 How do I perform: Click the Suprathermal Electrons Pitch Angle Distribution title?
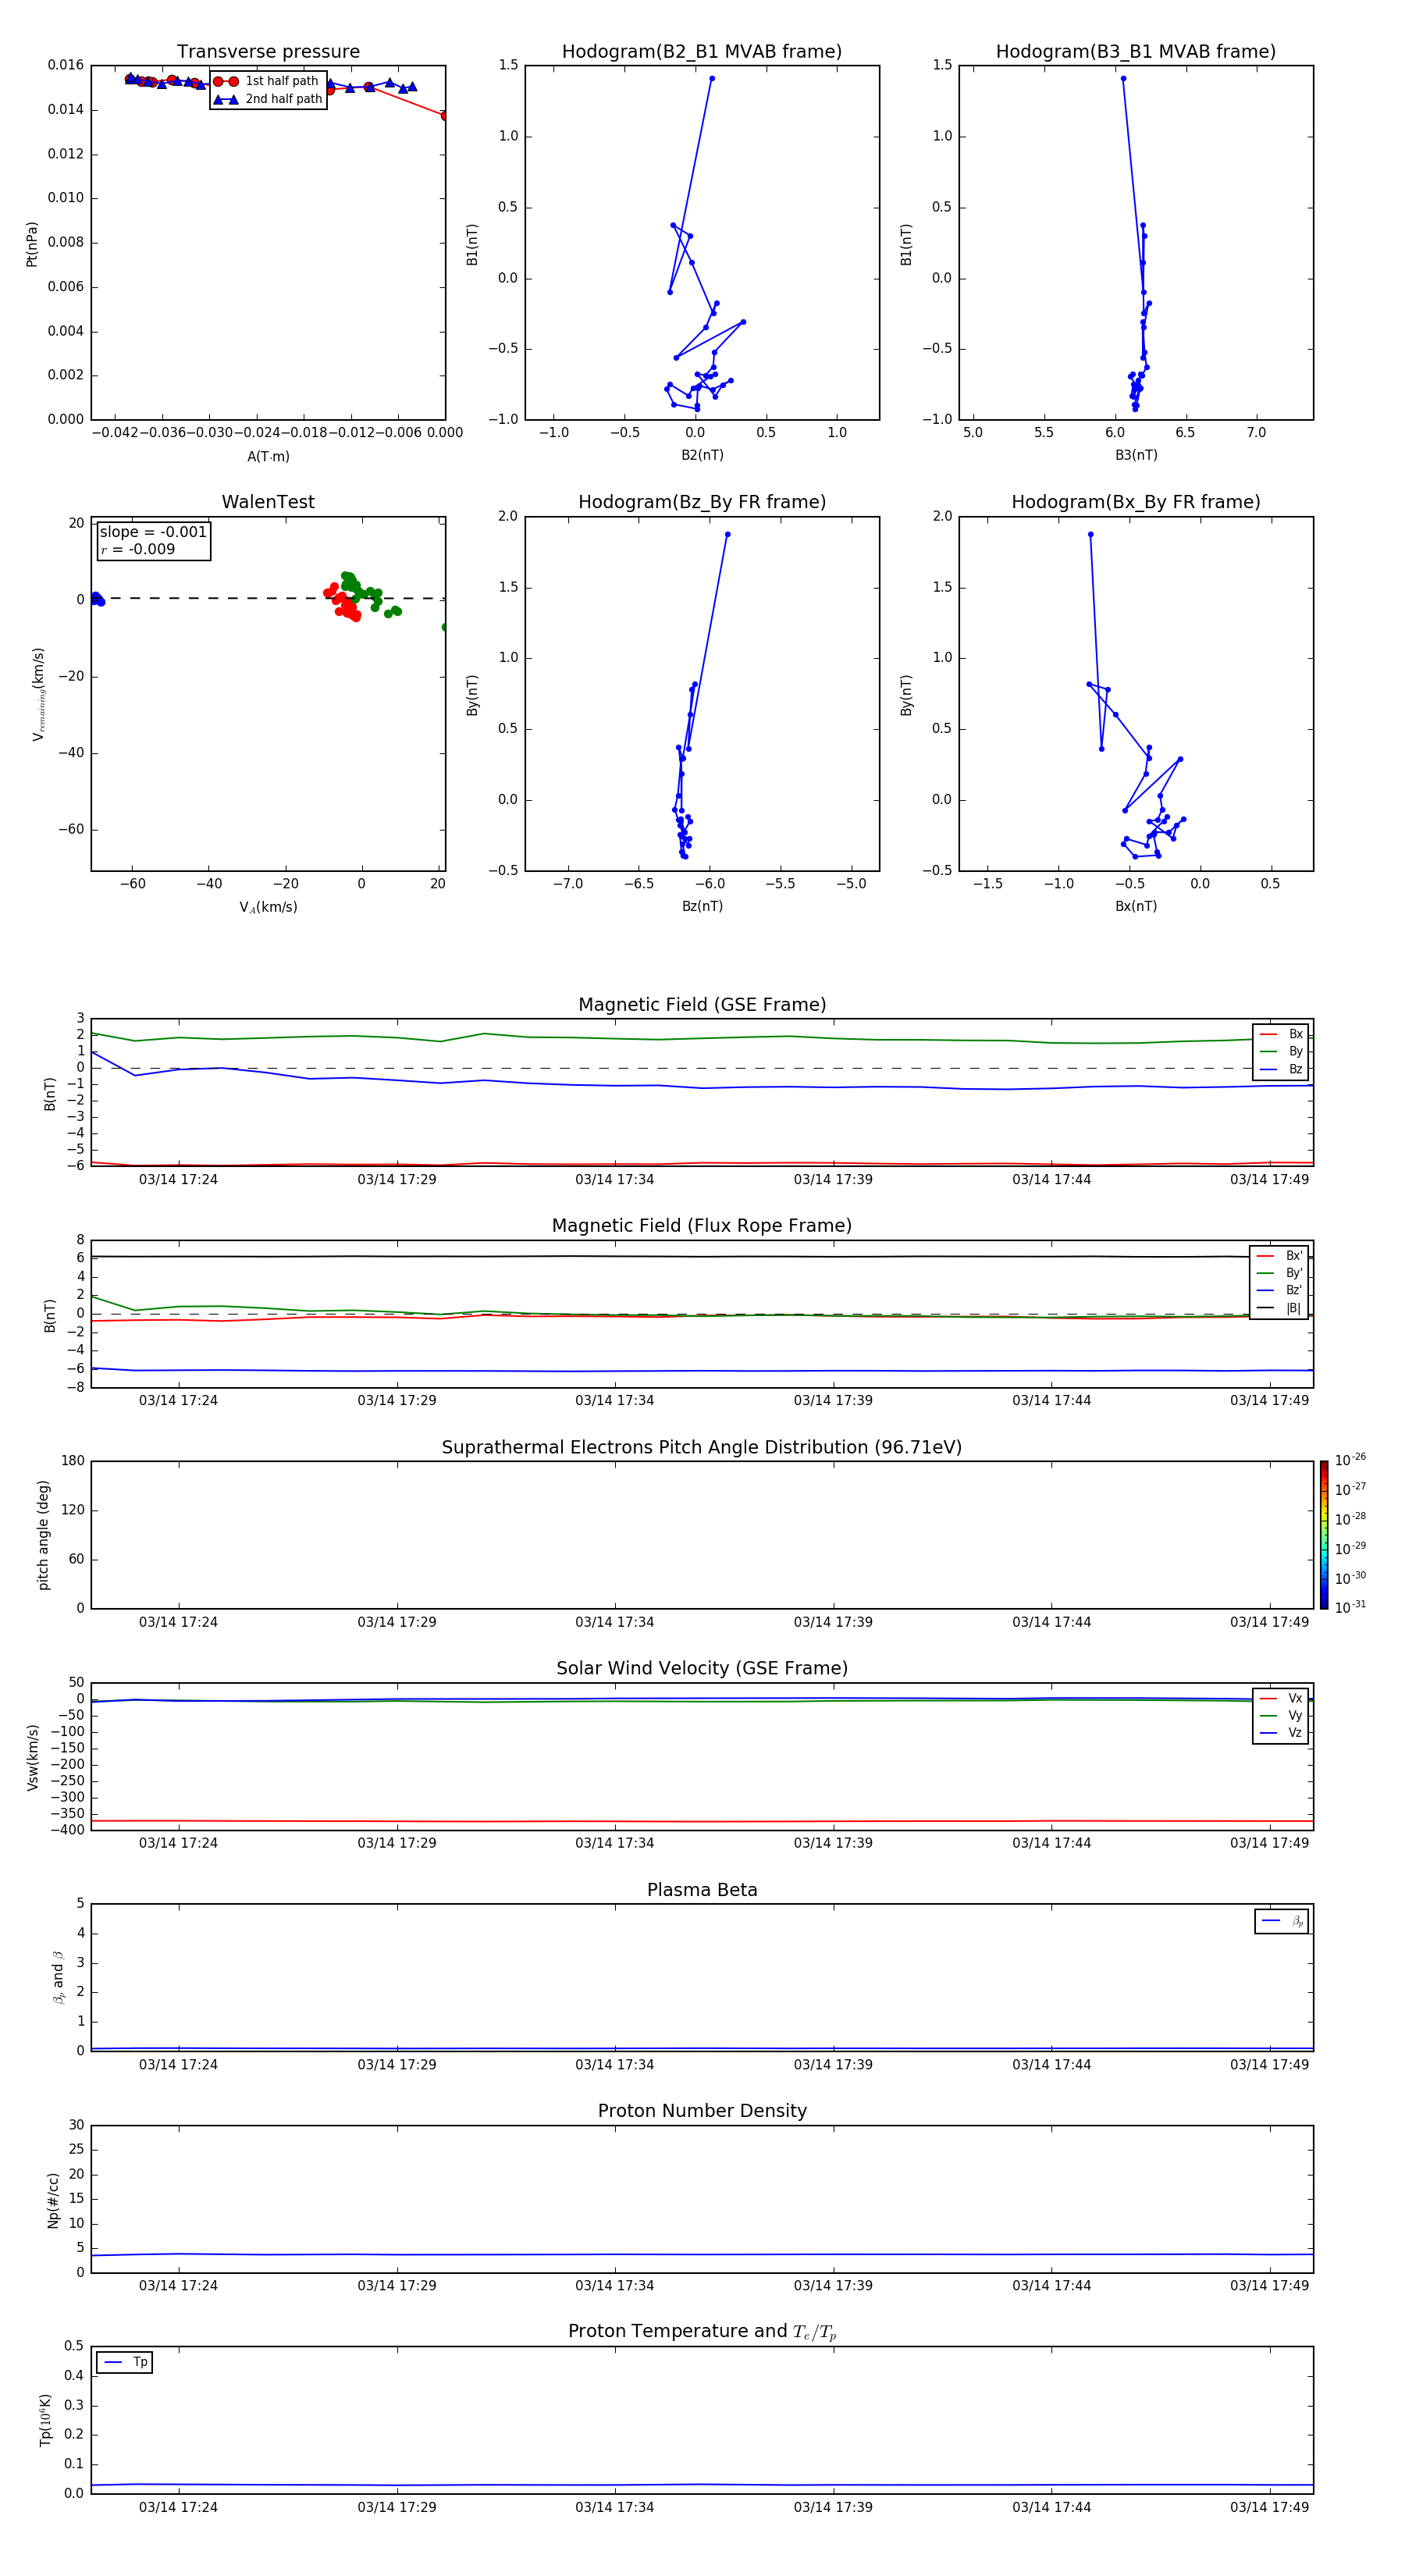coord(702,1448)
